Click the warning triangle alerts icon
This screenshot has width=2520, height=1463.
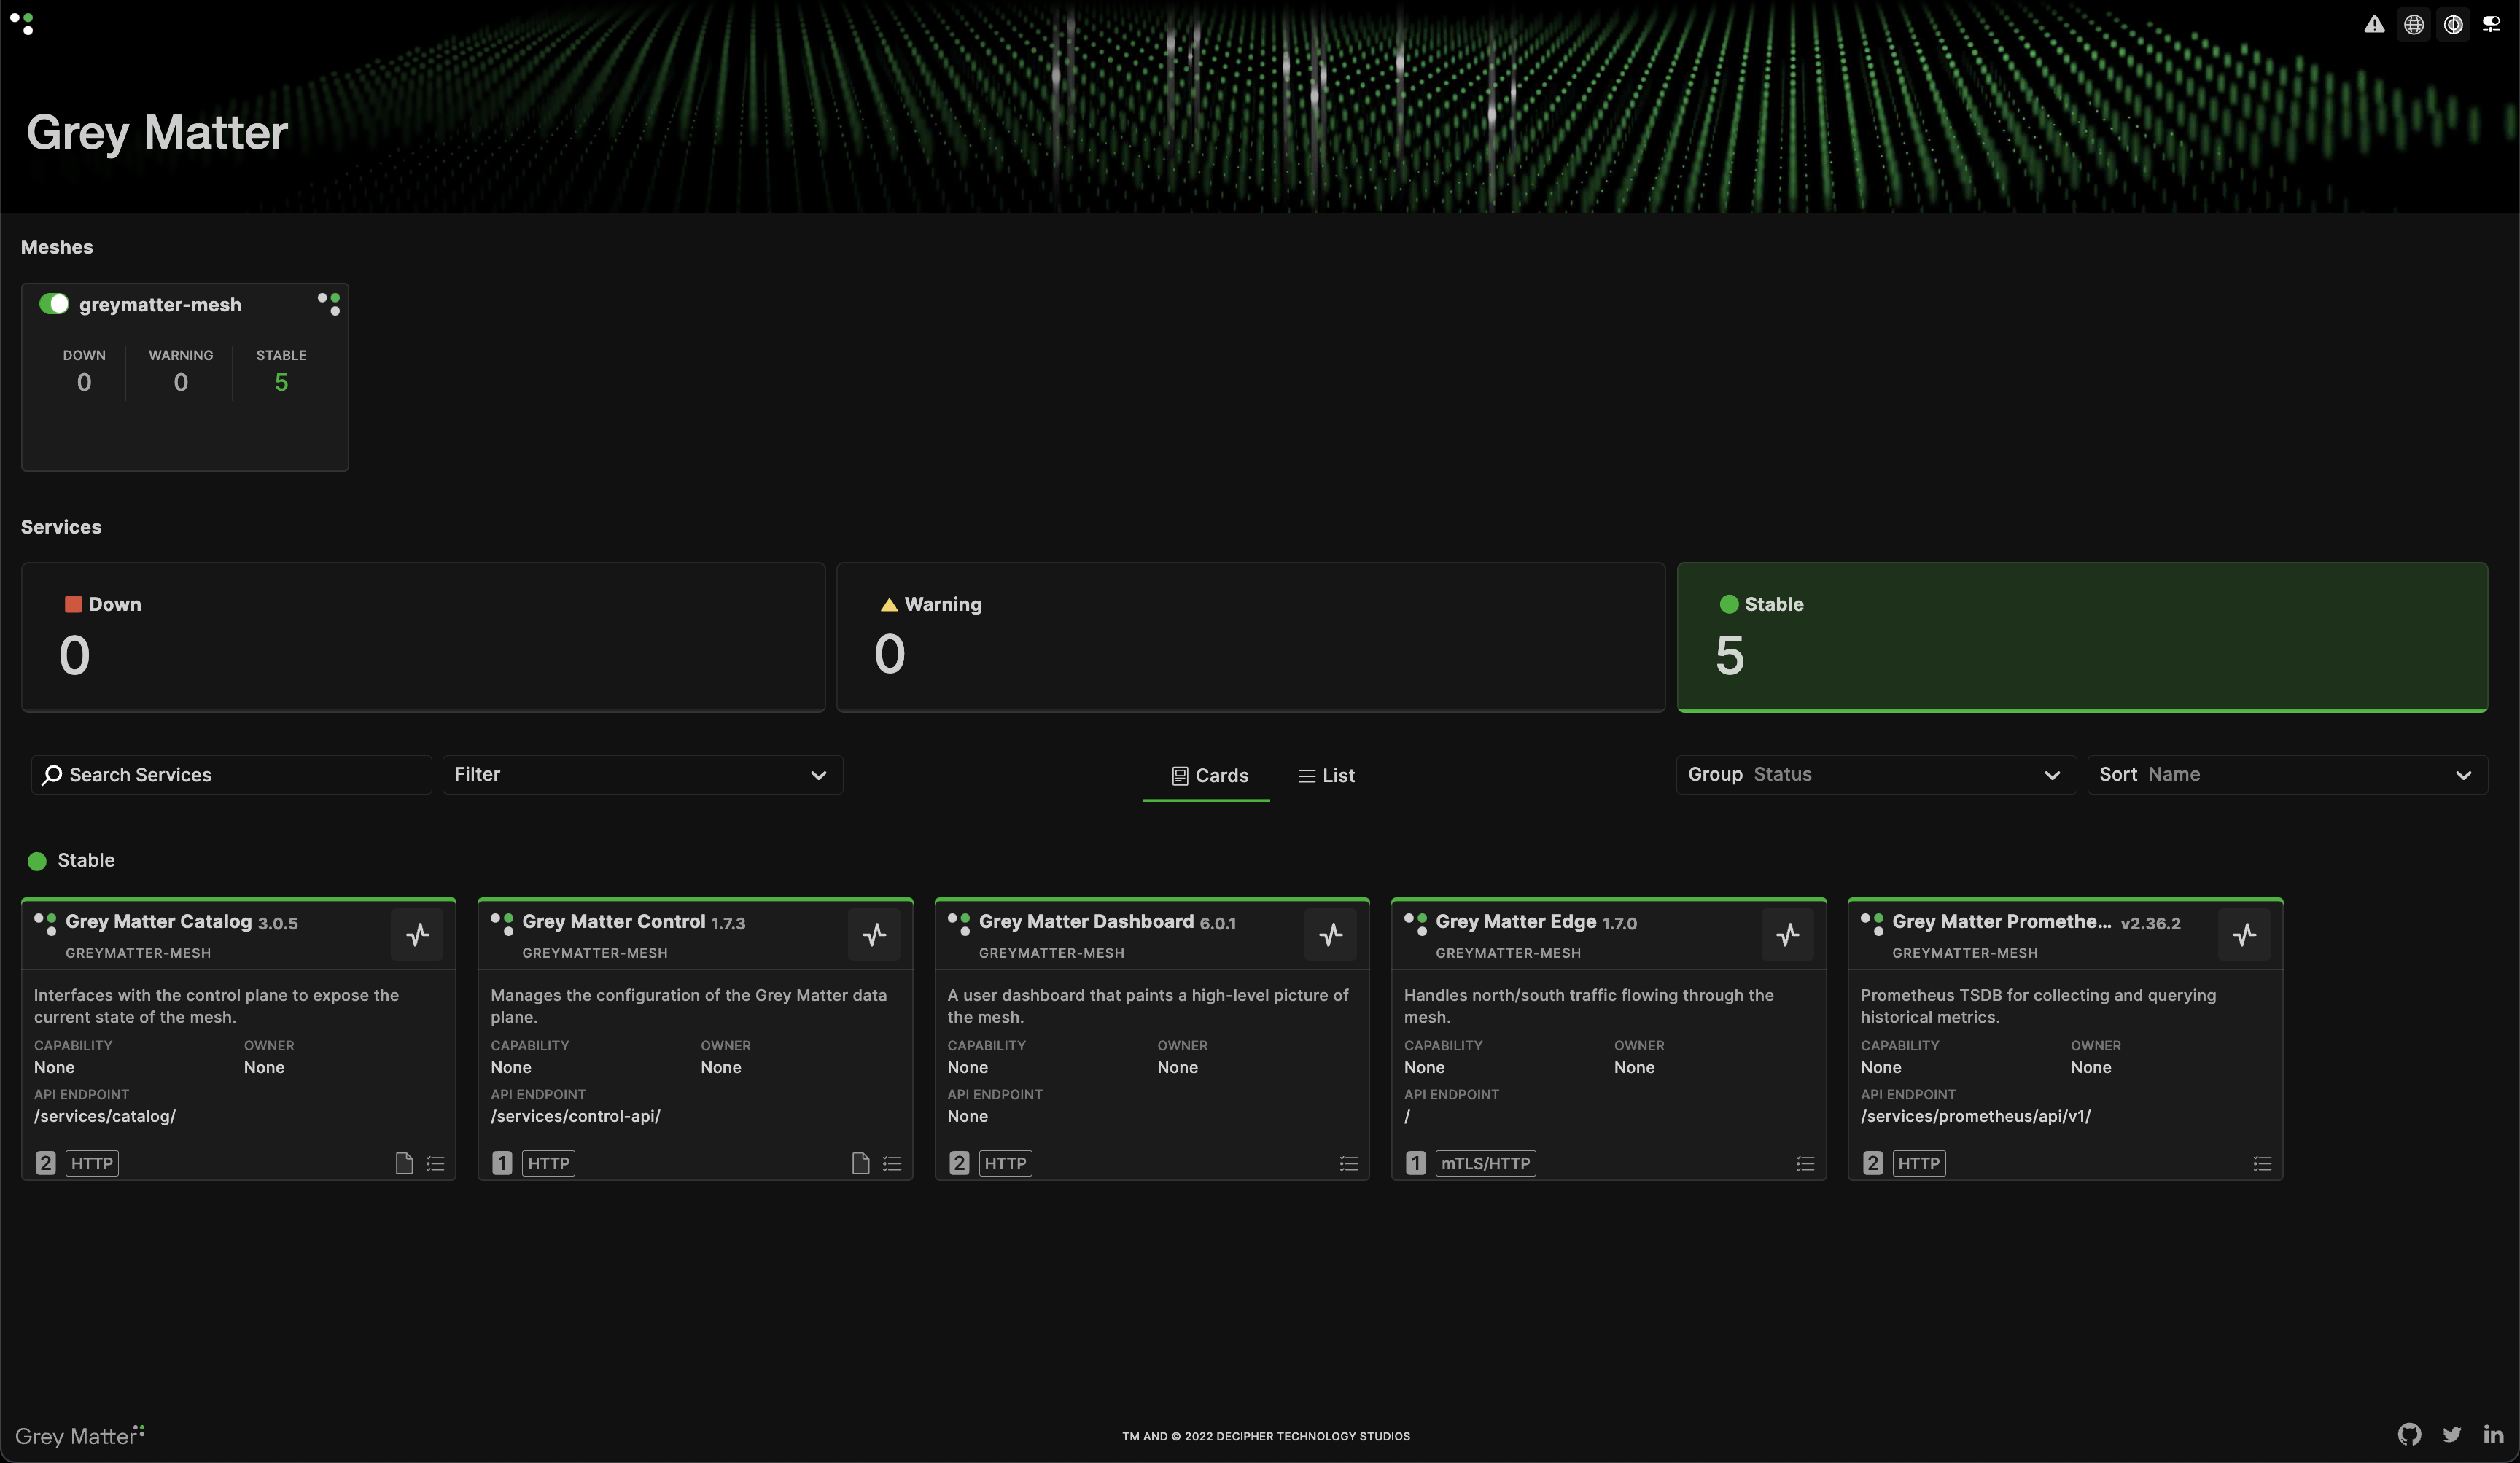click(2374, 24)
